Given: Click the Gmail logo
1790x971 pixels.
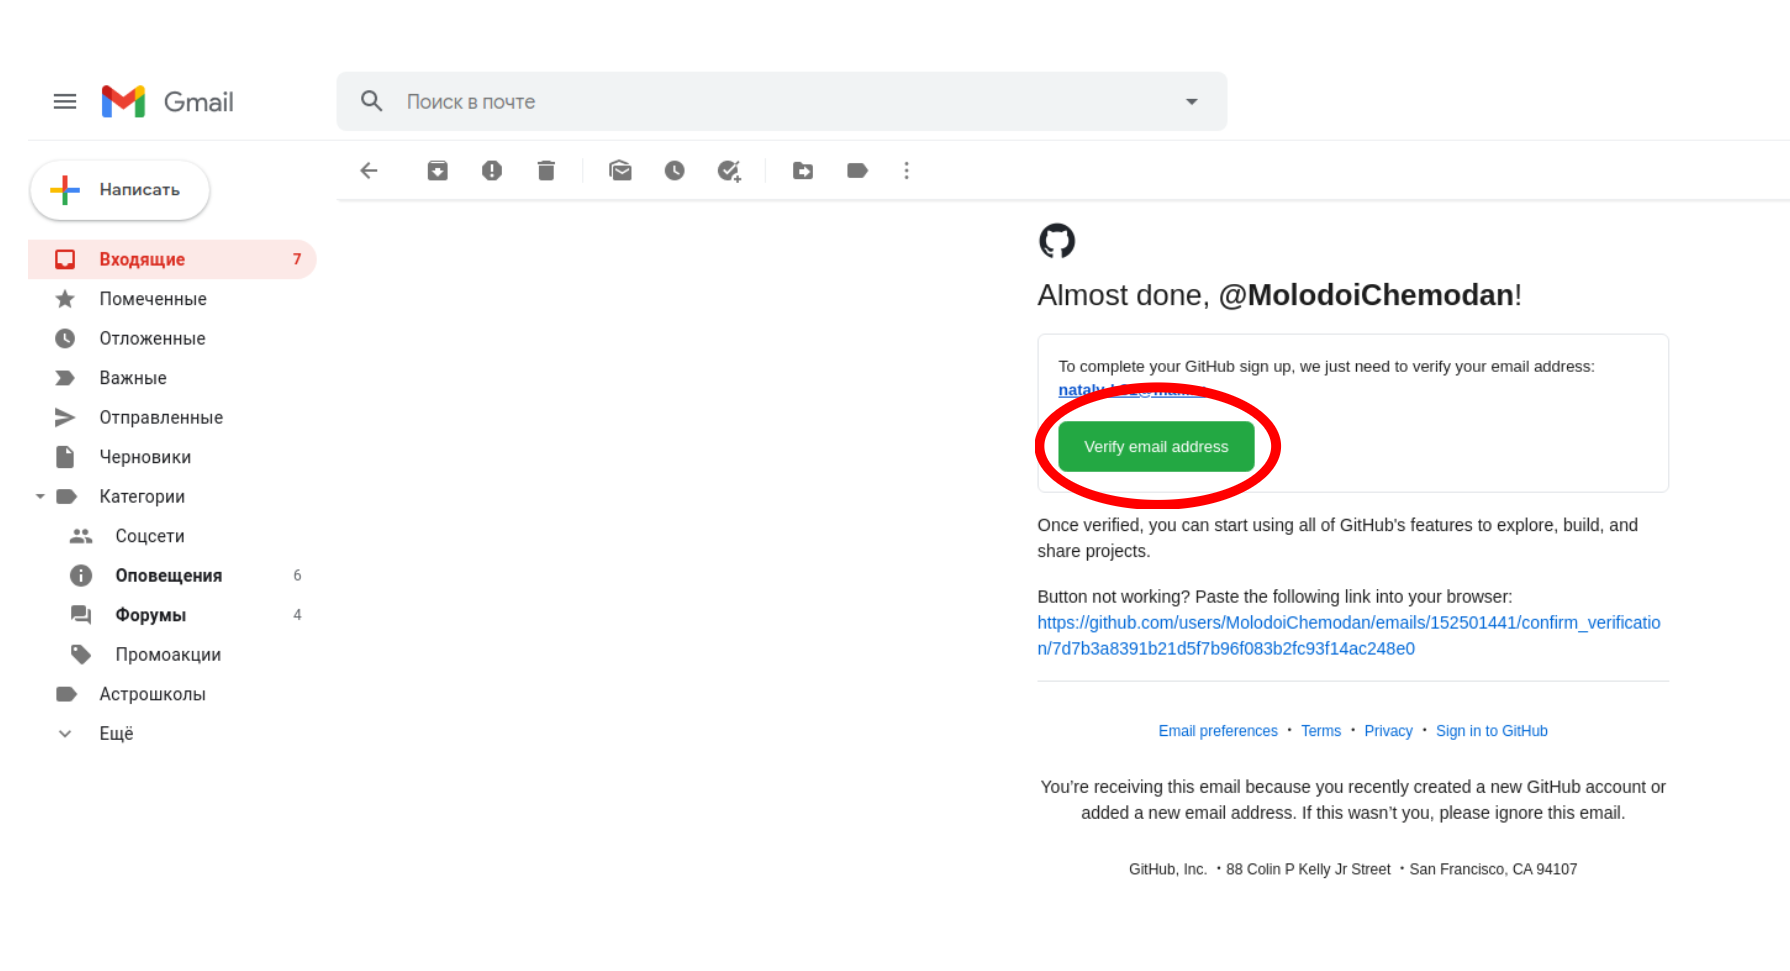Looking at the screenshot, I should point(167,101).
